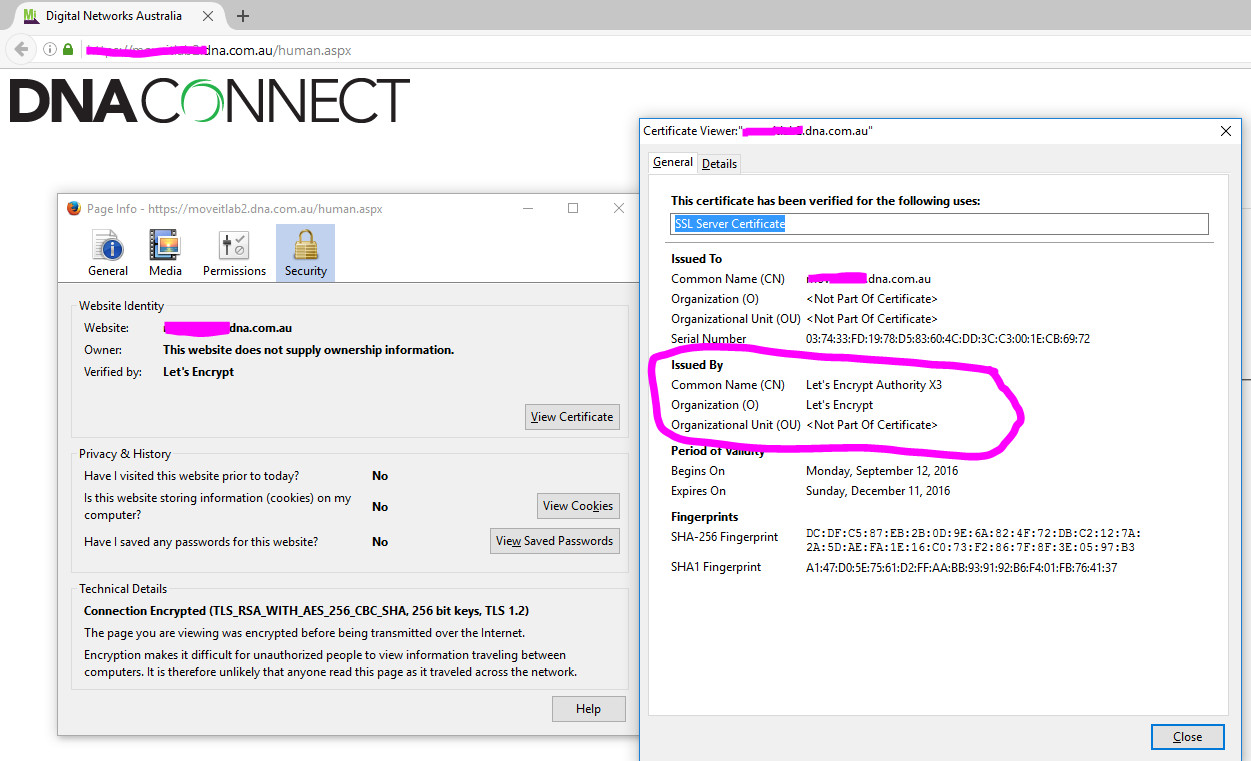This screenshot has width=1251, height=761.
Task: Click the Expires On date Sunday, December 11, 2016
Action: pos(880,491)
